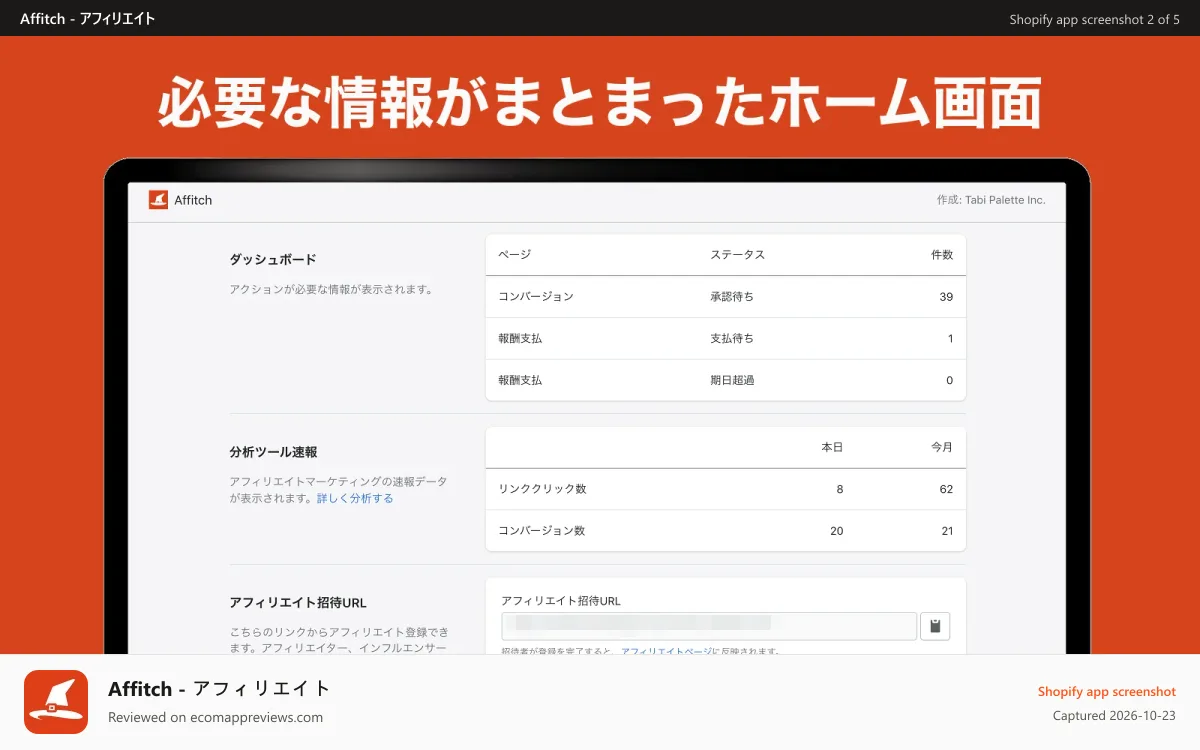Click the ページ column header
Viewport: 1200px width, 750px height.
pos(515,255)
